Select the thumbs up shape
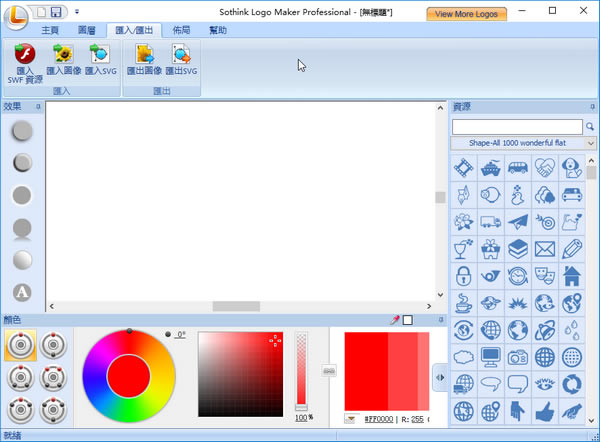The image size is (600, 442). click(545, 412)
